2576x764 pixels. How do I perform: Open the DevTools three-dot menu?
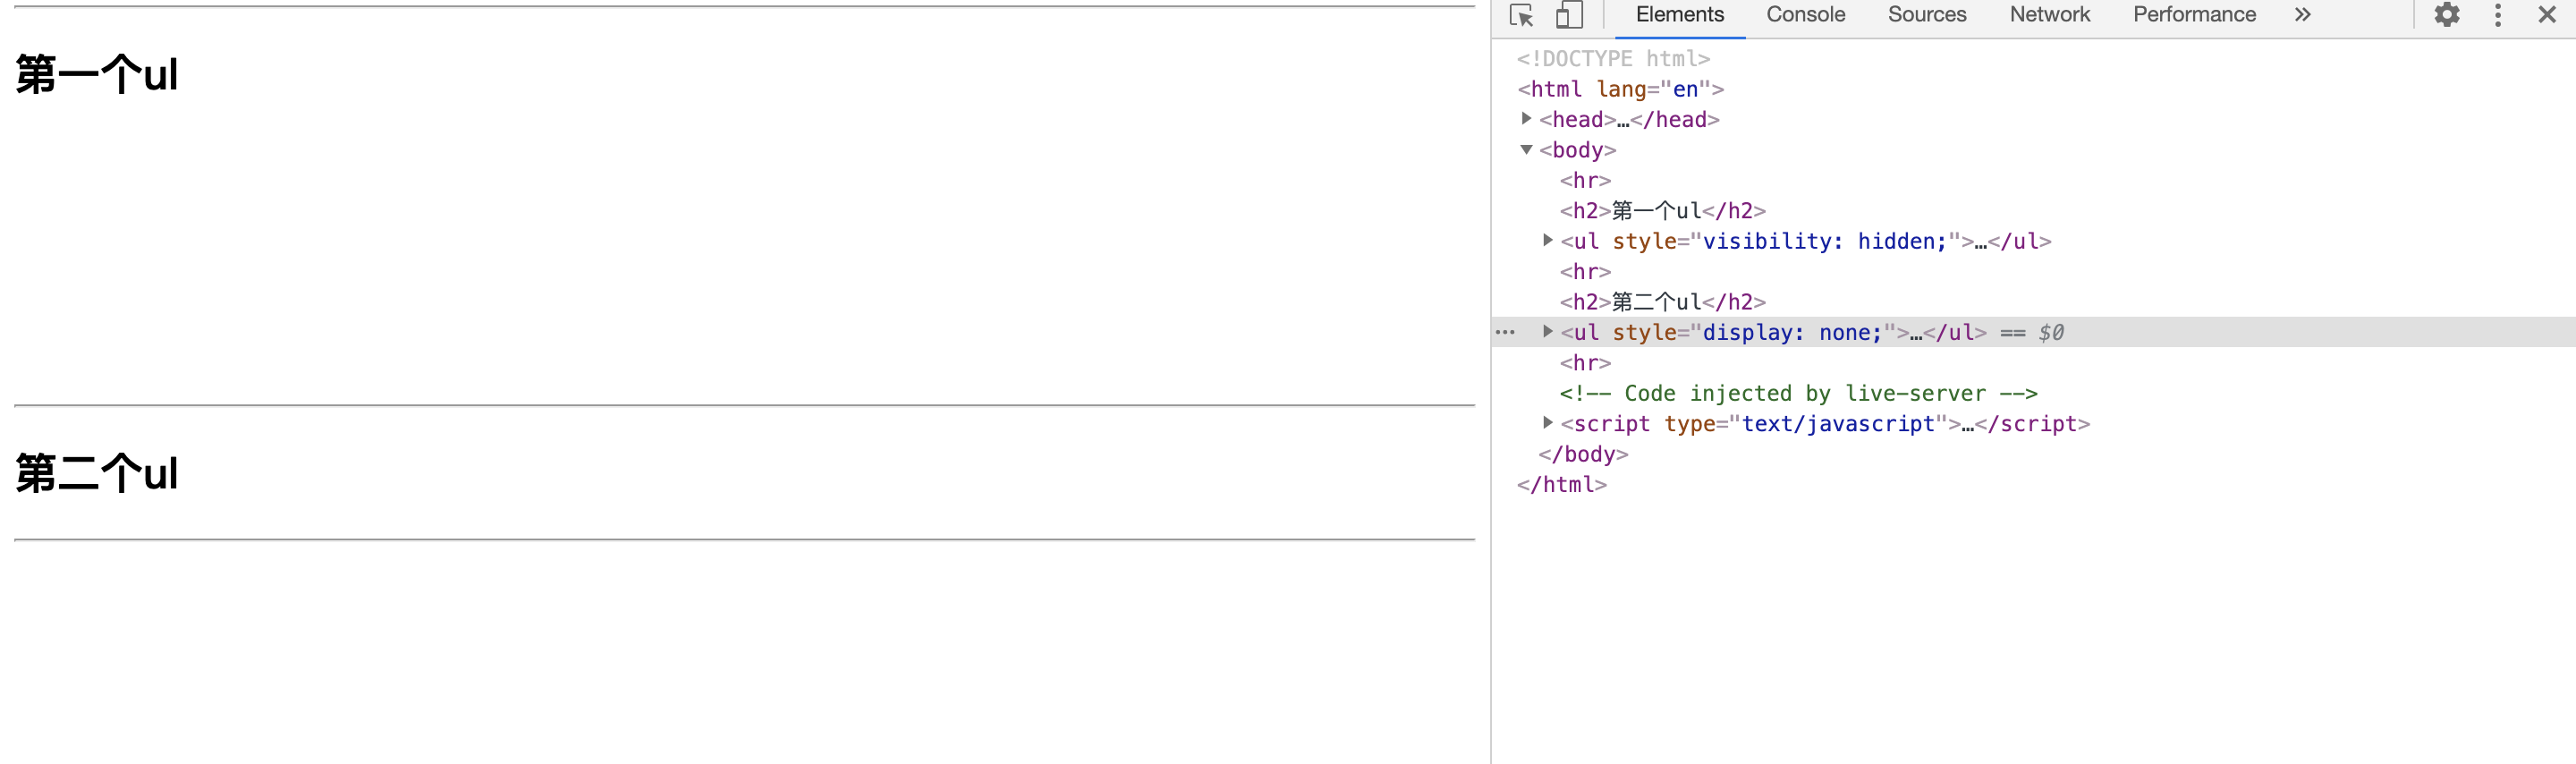2497,15
